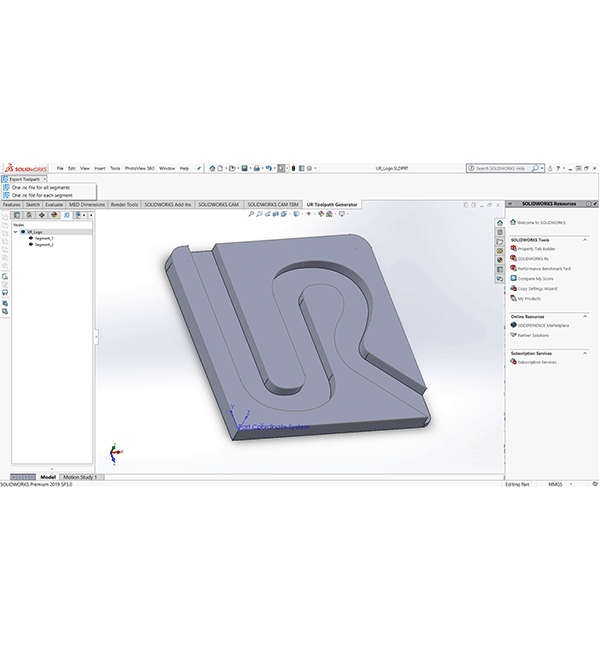Select One .nc file for each segment
The image size is (600, 650).
[x=42, y=195]
